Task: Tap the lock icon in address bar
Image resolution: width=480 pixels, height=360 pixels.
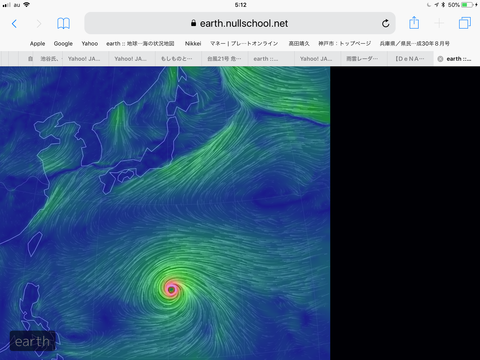Action: [x=193, y=23]
